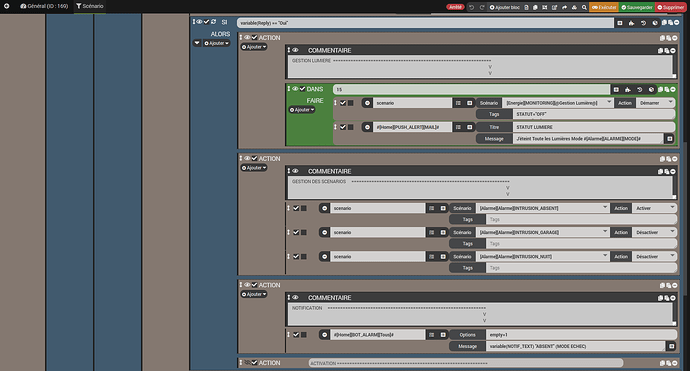
Task: Open the INTRUSION_ABSENT scenario dropdown
Action: pos(543,208)
